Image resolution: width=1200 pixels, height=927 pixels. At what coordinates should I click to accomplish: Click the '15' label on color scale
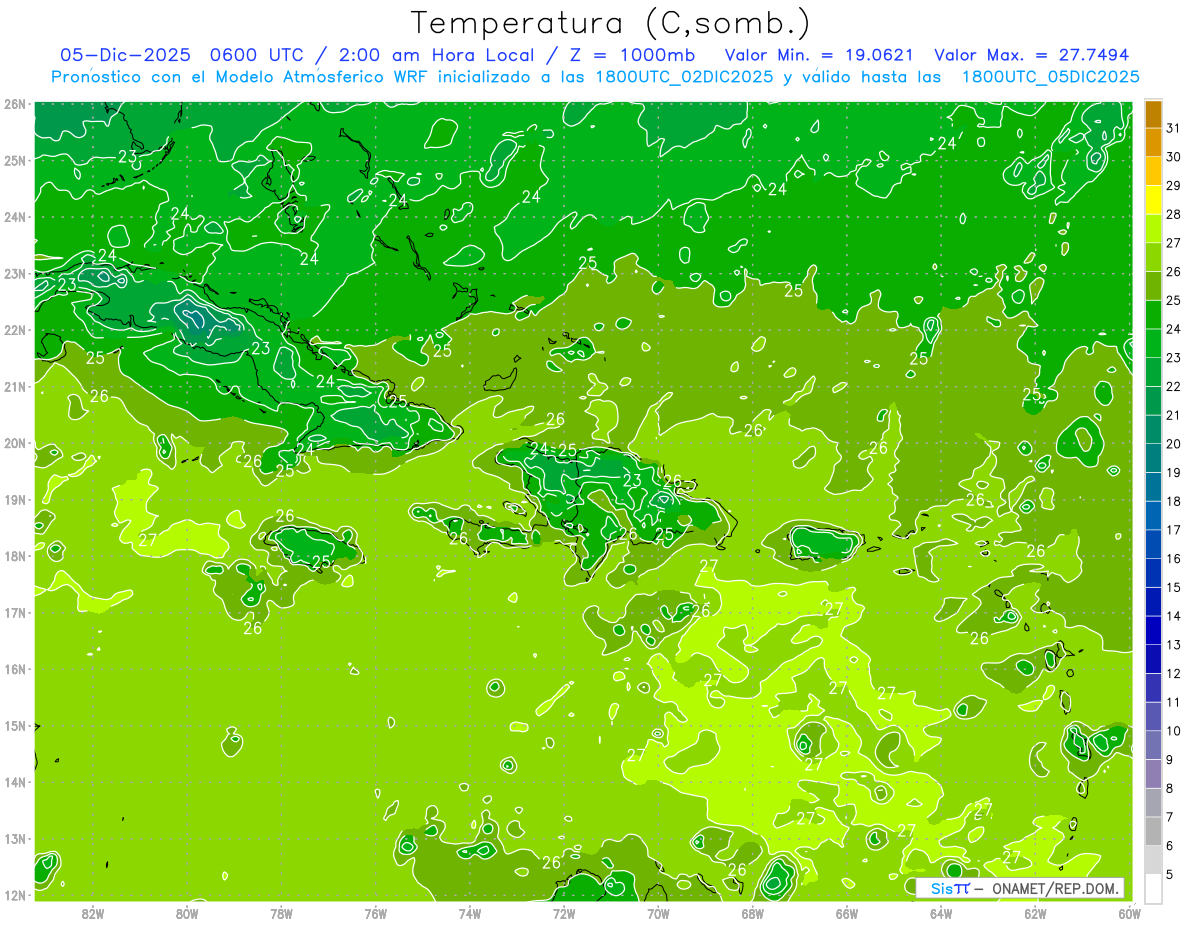coord(1173,588)
